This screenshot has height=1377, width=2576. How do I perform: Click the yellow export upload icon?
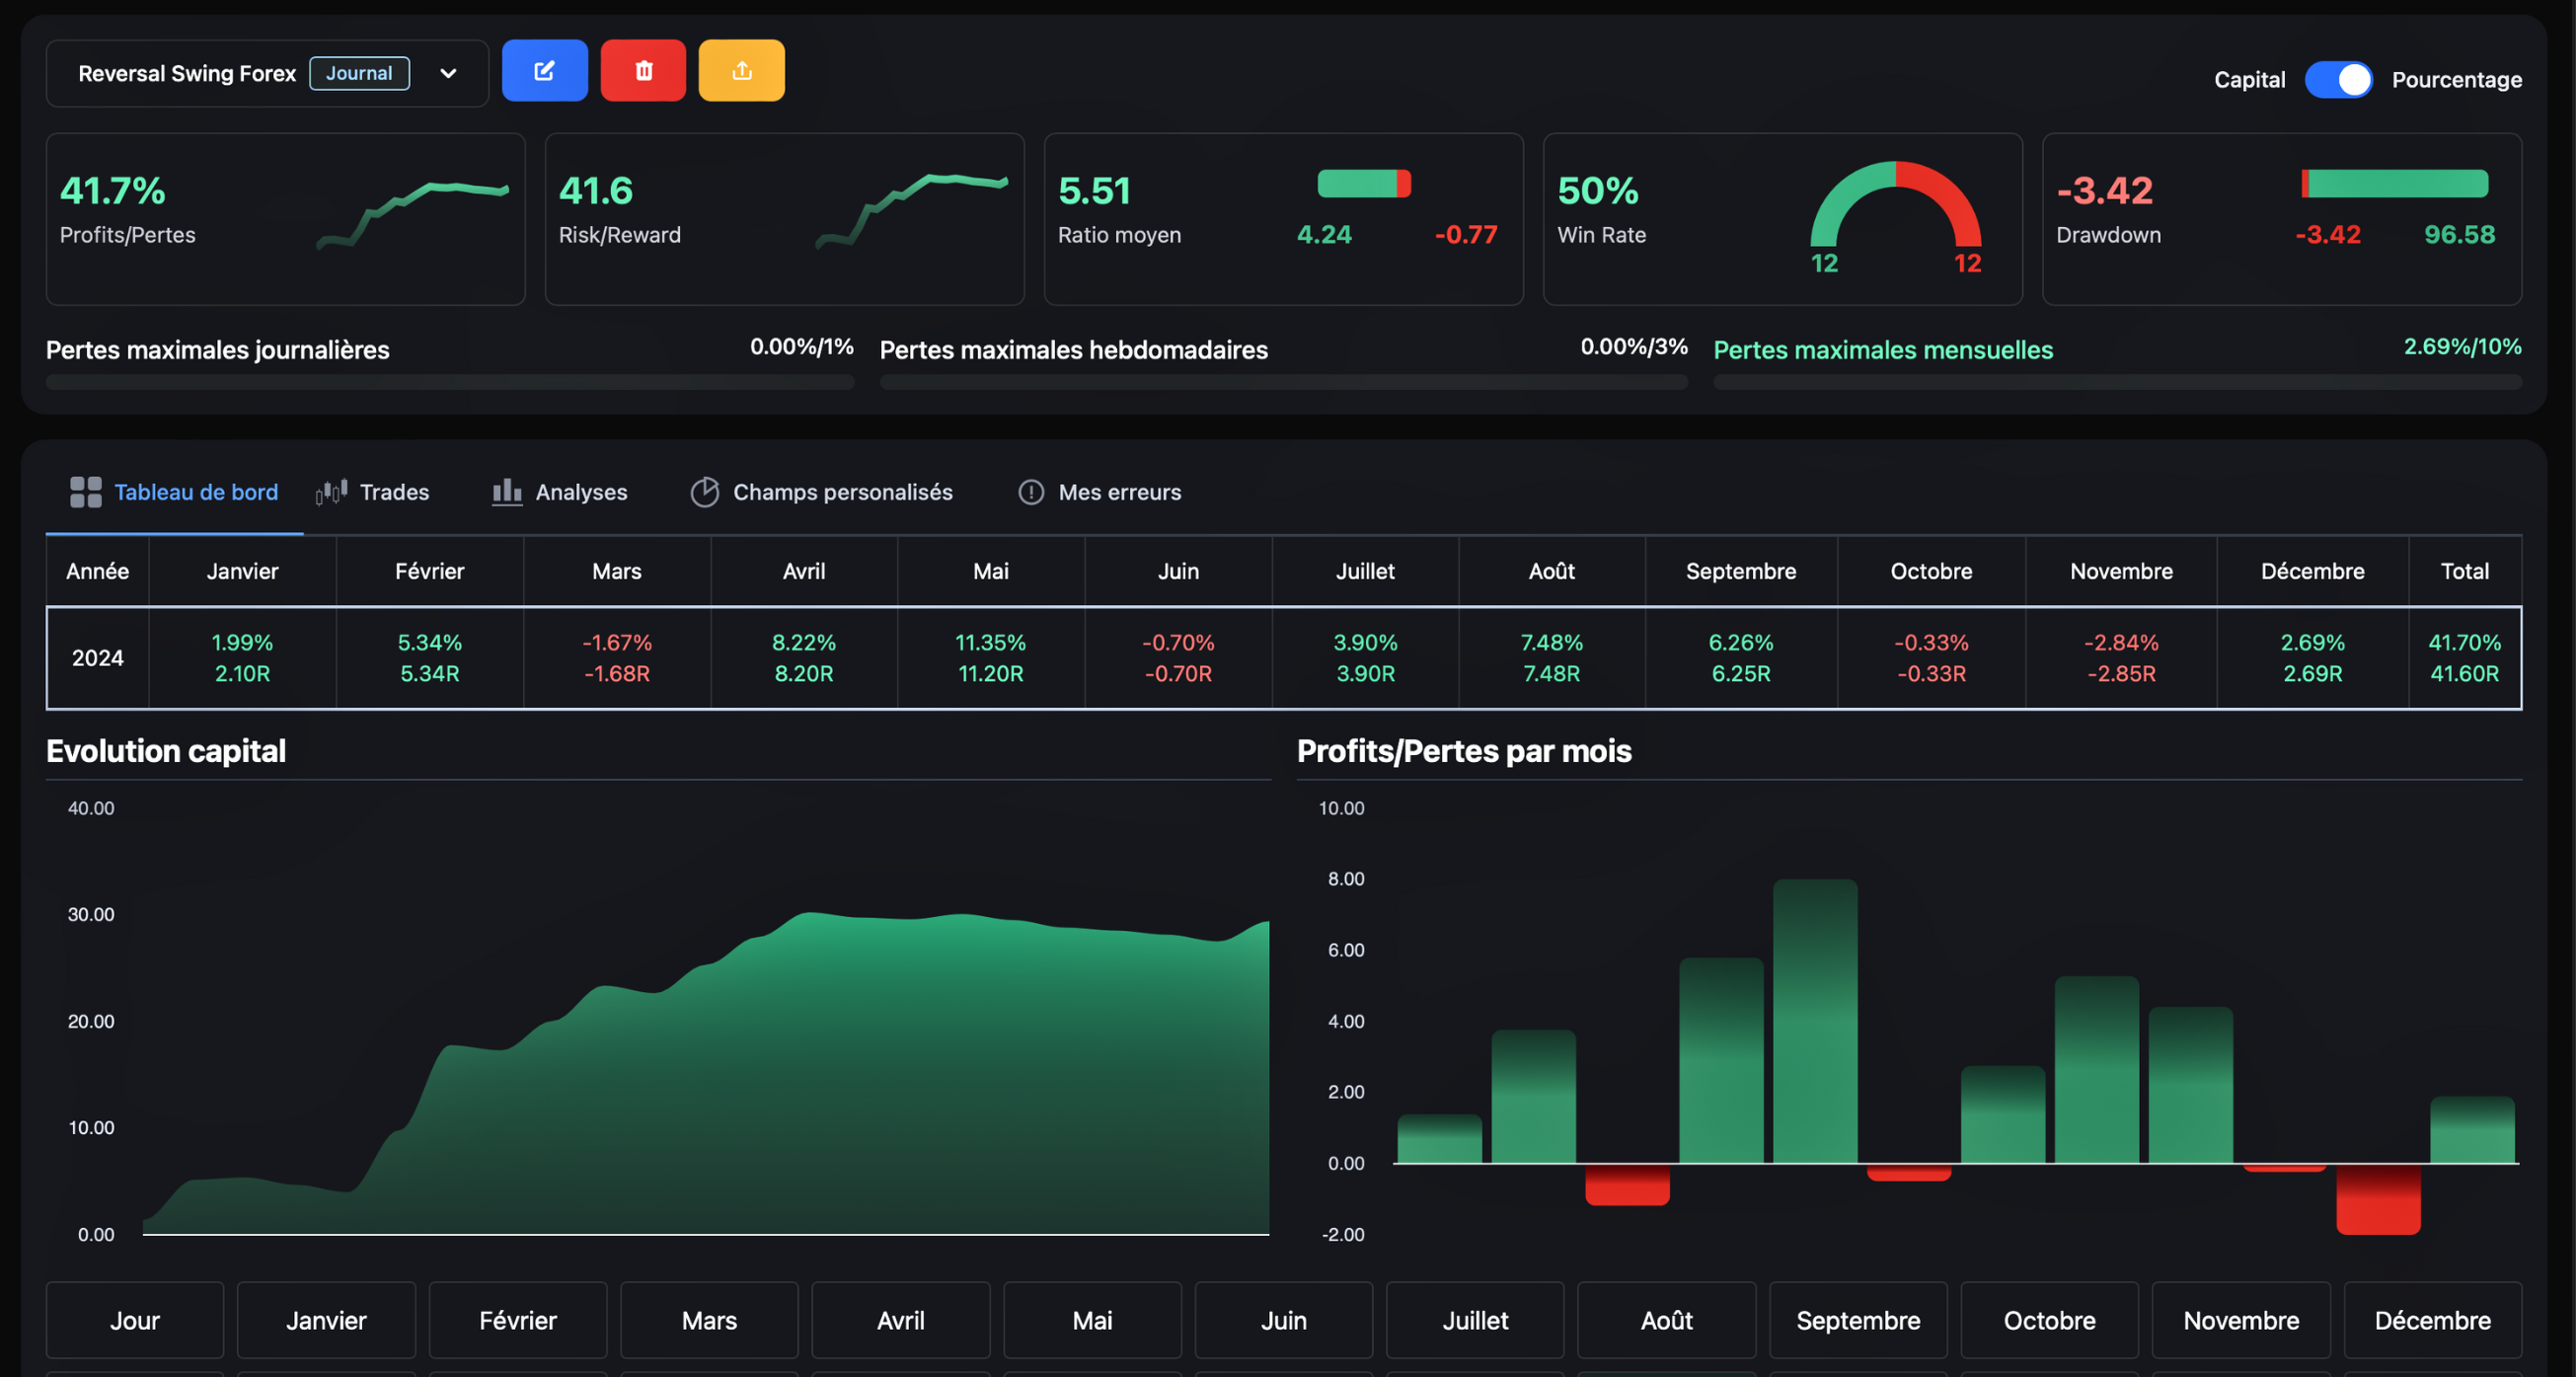(x=741, y=71)
